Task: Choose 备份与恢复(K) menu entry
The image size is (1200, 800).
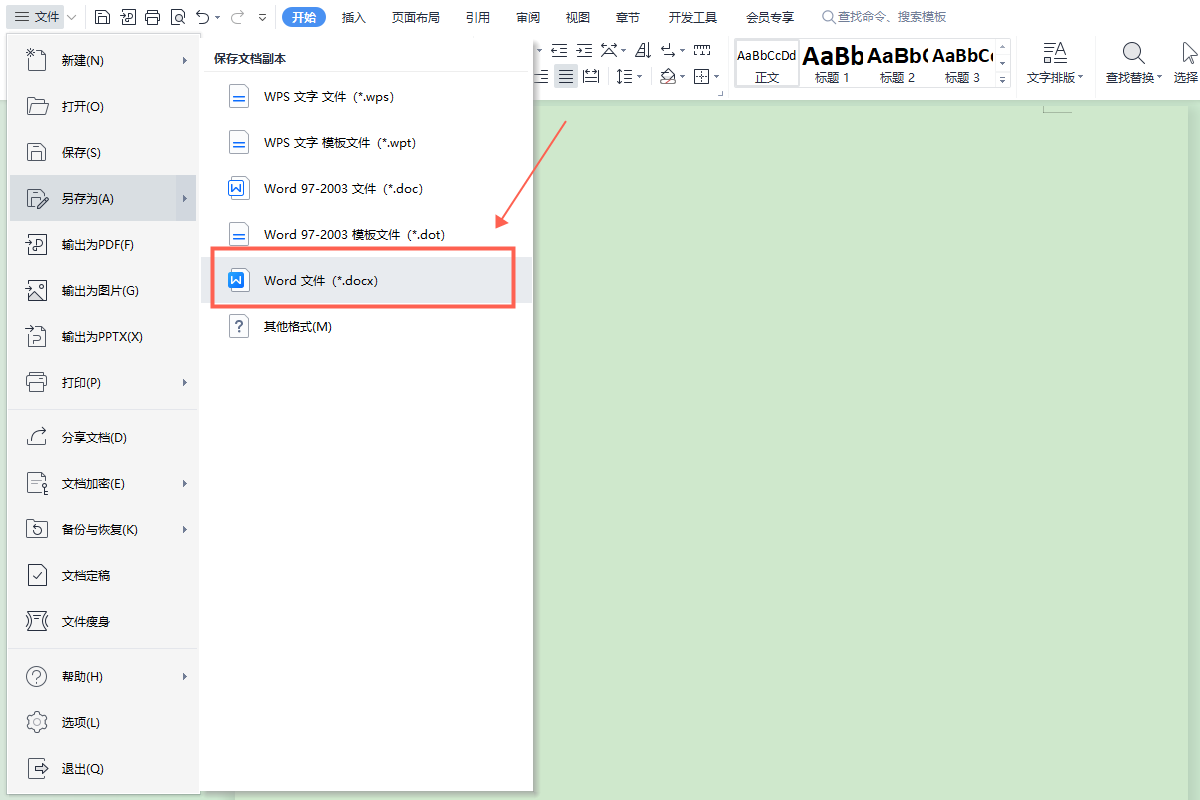Action: pyautogui.click(x=103, y=529)
